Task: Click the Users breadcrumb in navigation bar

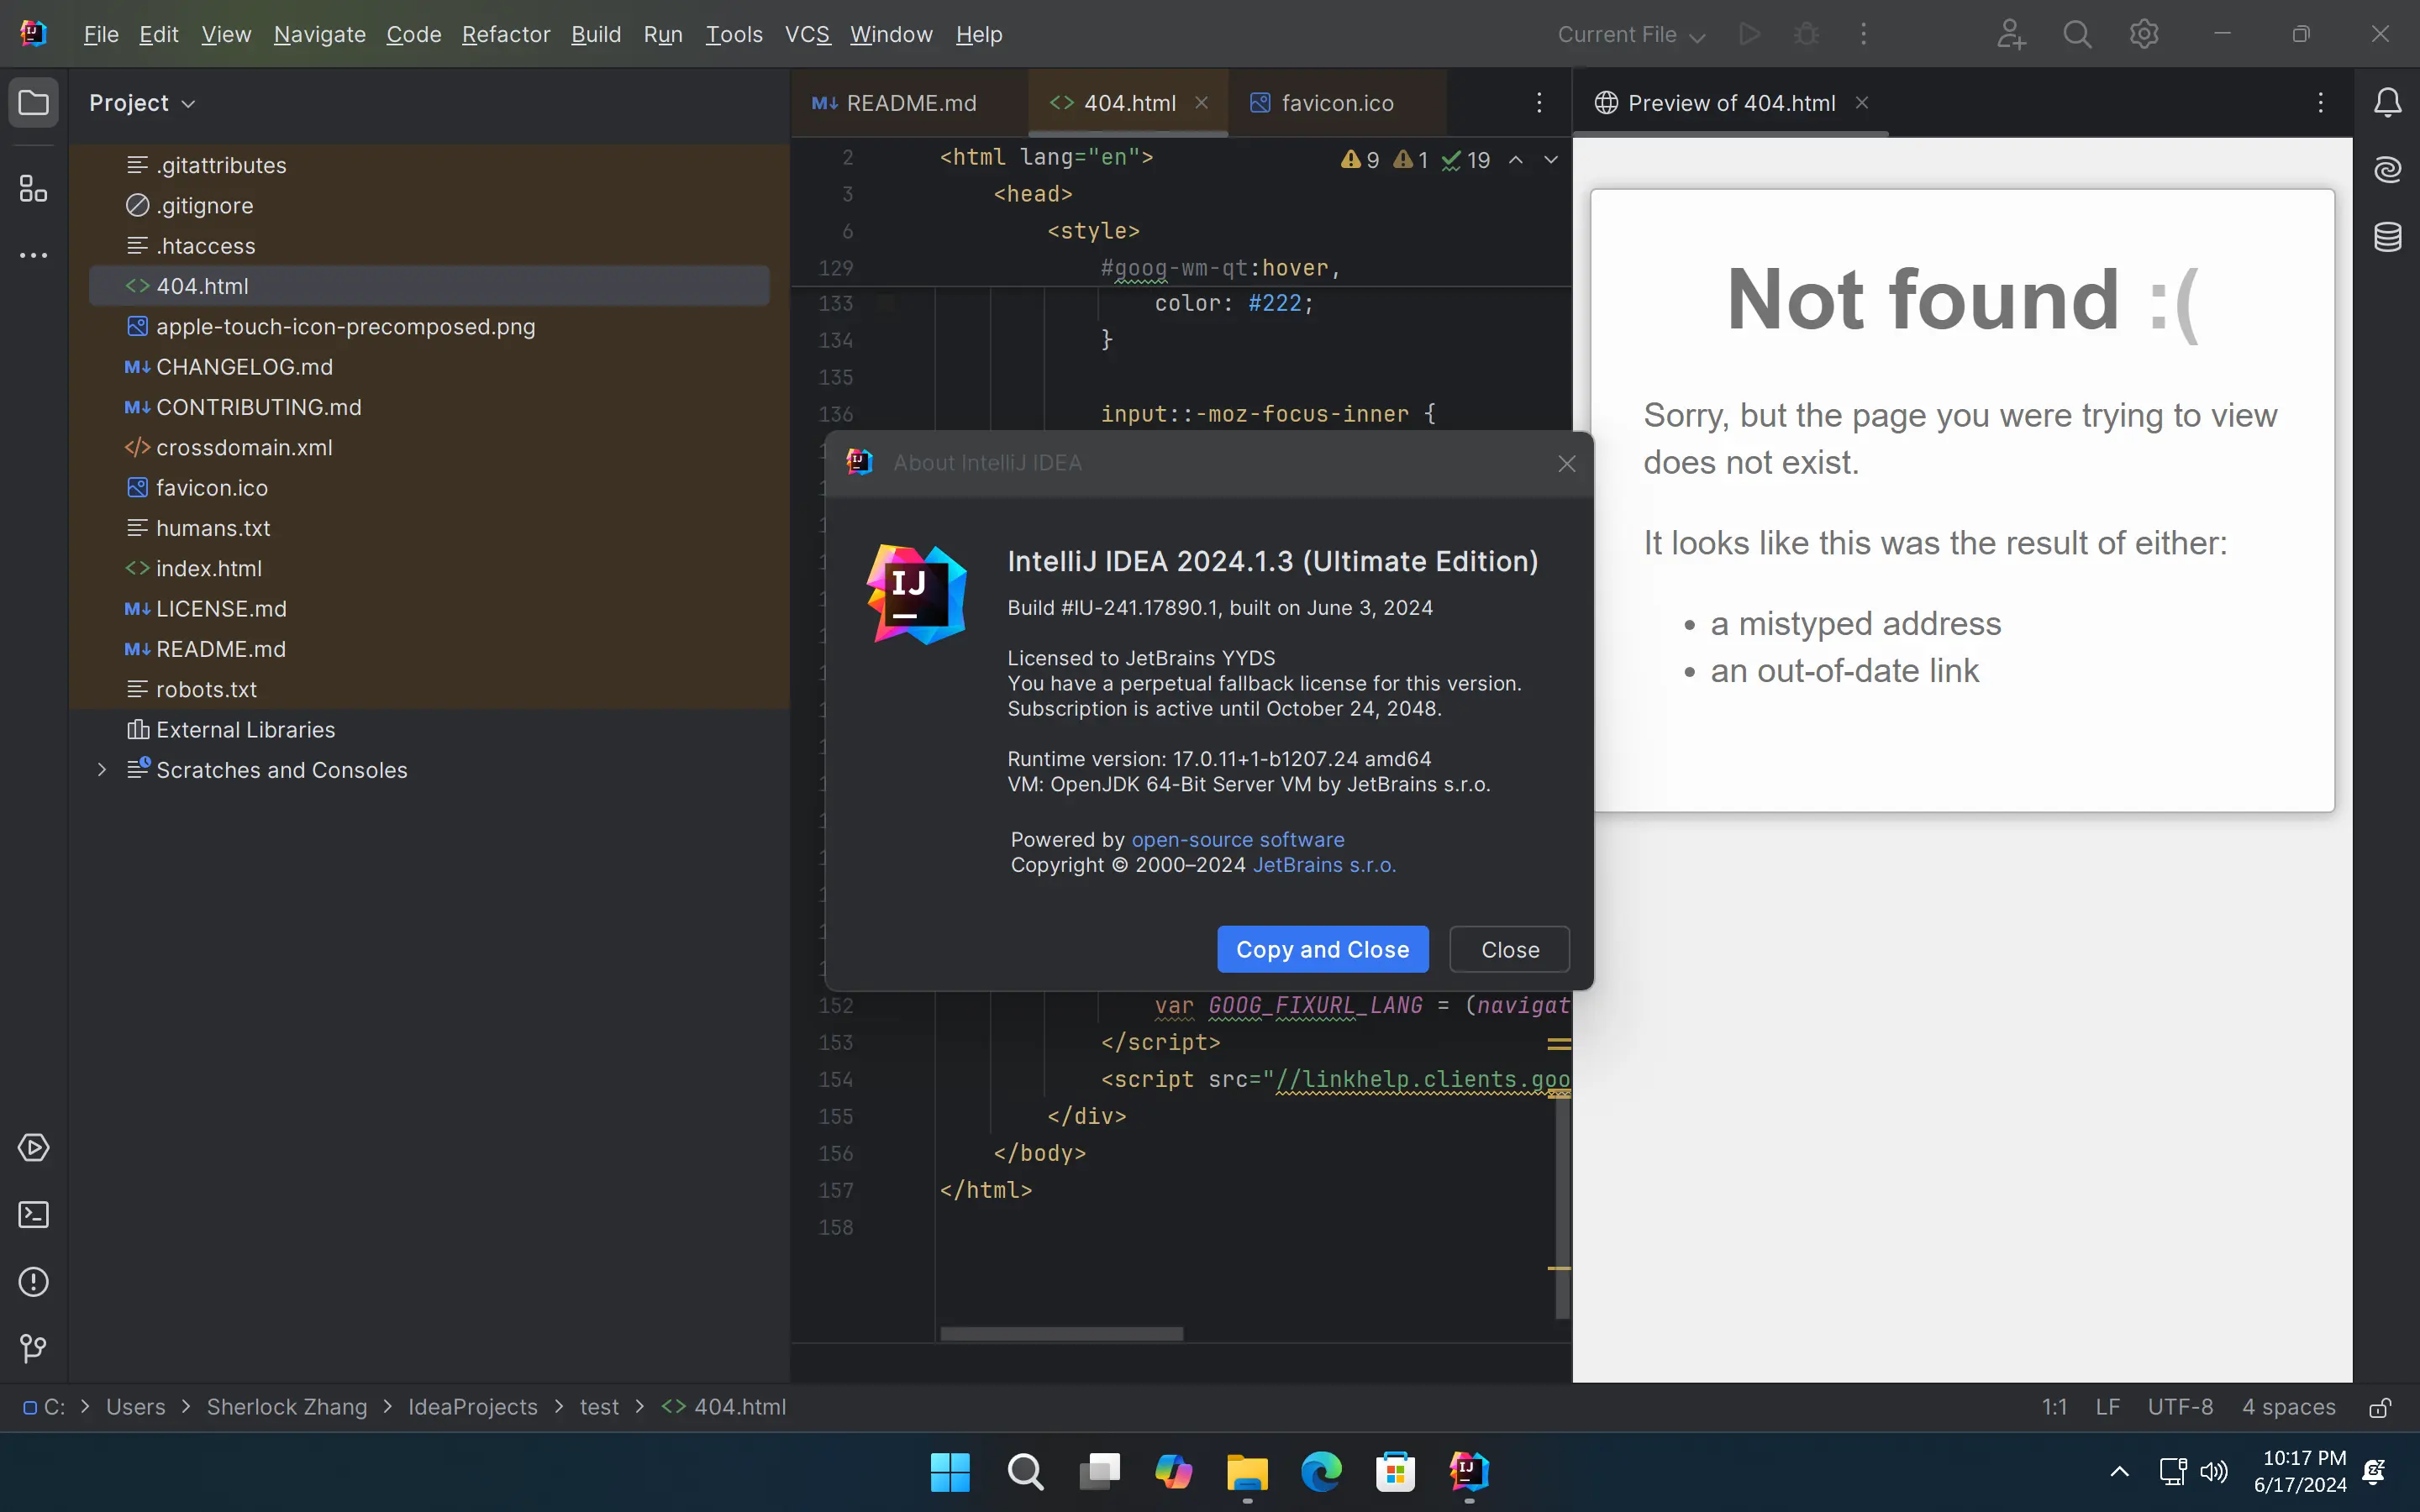Action: coord(135,1407)
